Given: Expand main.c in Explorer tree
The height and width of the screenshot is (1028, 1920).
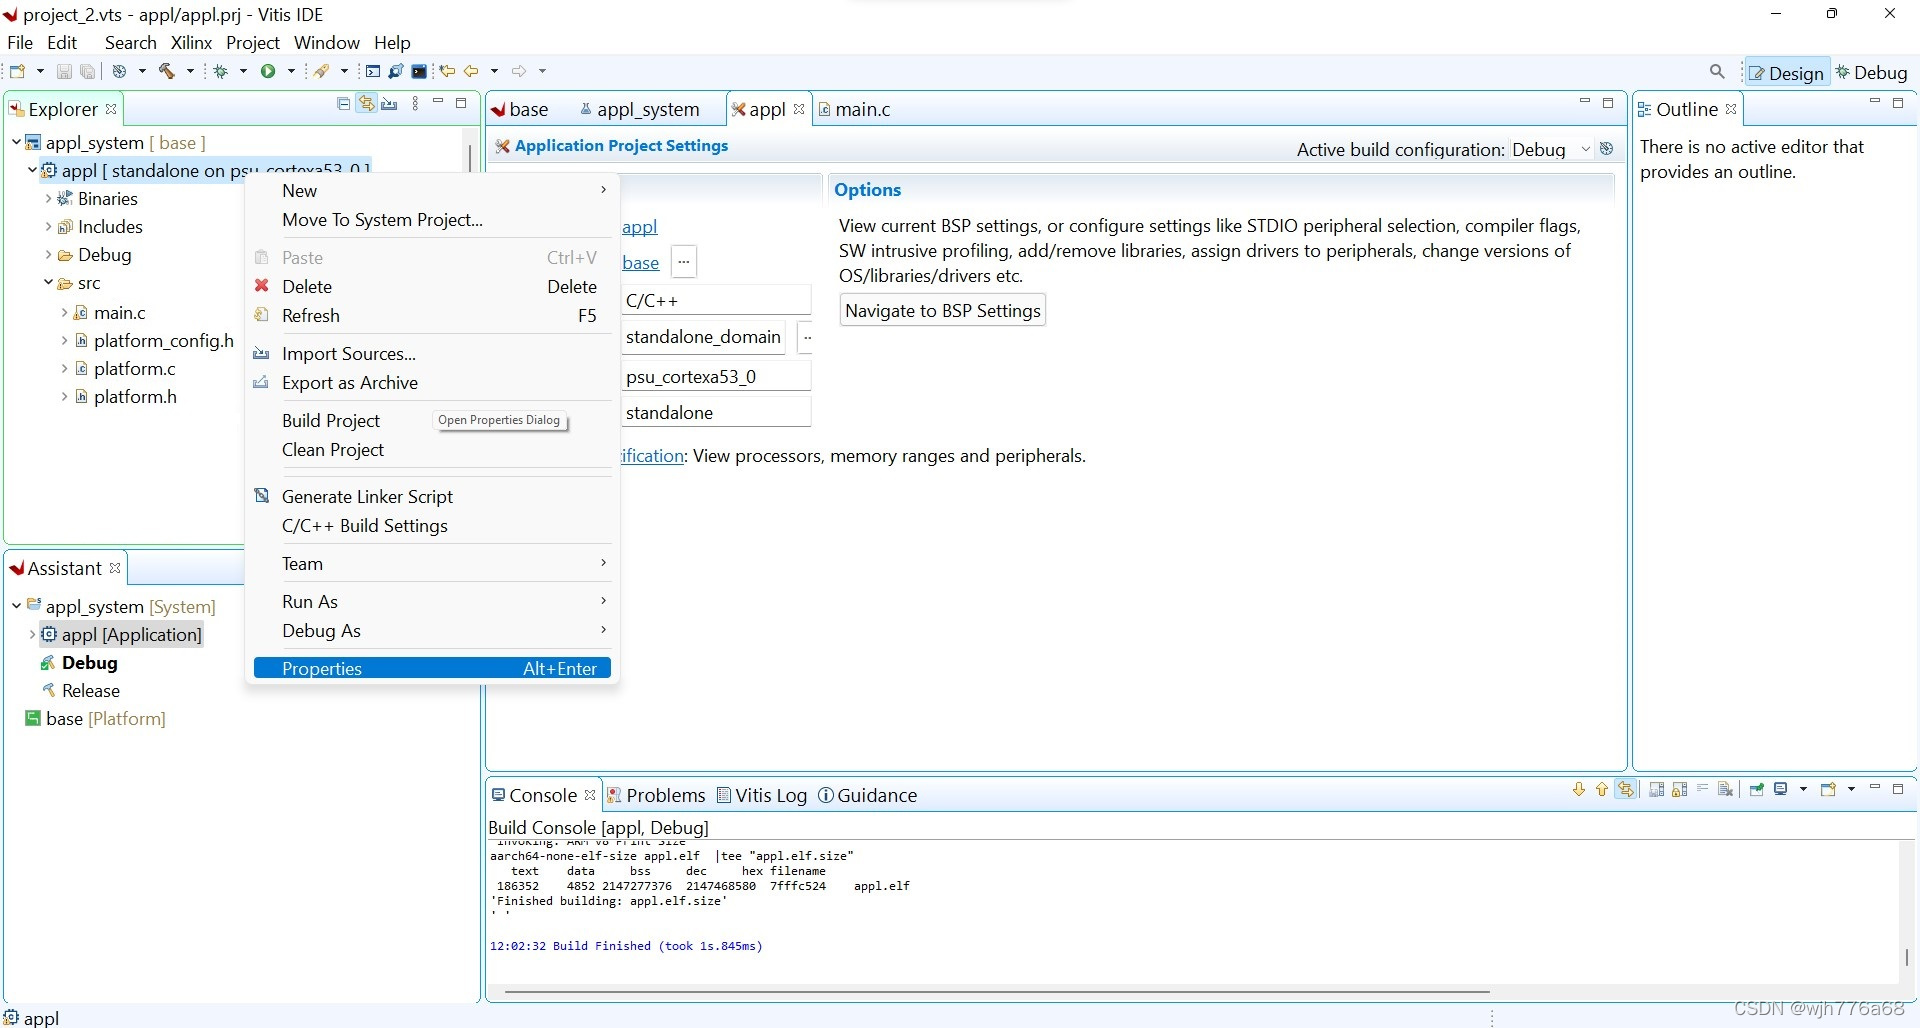Looking at the screenshot, I should coord(64,312).
